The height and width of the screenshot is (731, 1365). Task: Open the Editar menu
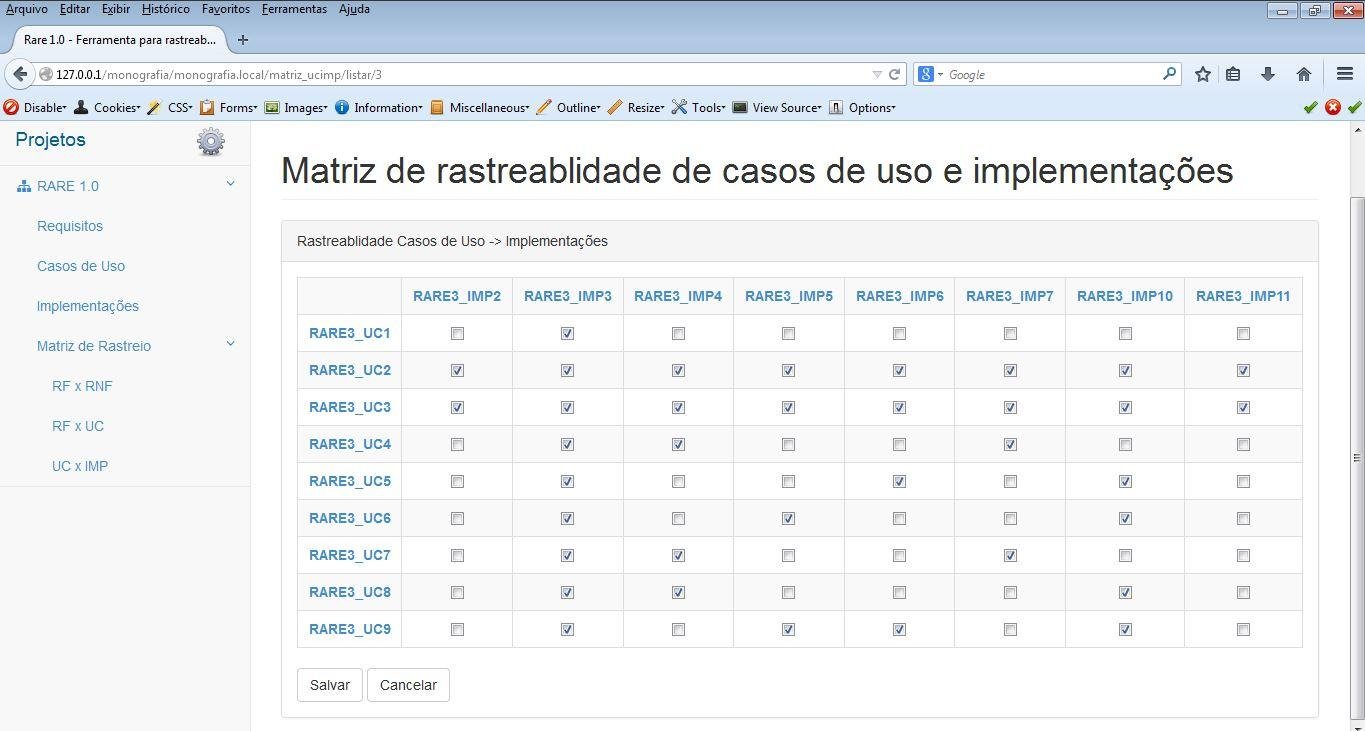(75, 9)
